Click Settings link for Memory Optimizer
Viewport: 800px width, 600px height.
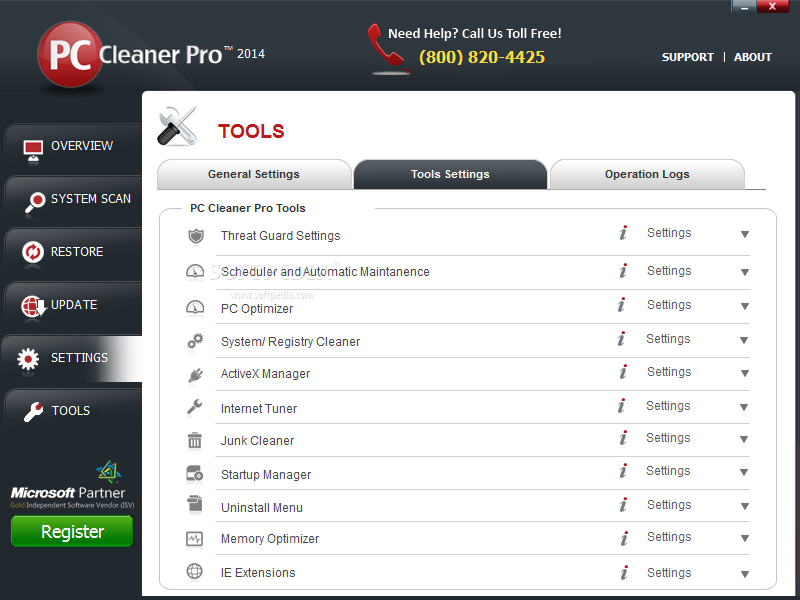click(669, 537)
